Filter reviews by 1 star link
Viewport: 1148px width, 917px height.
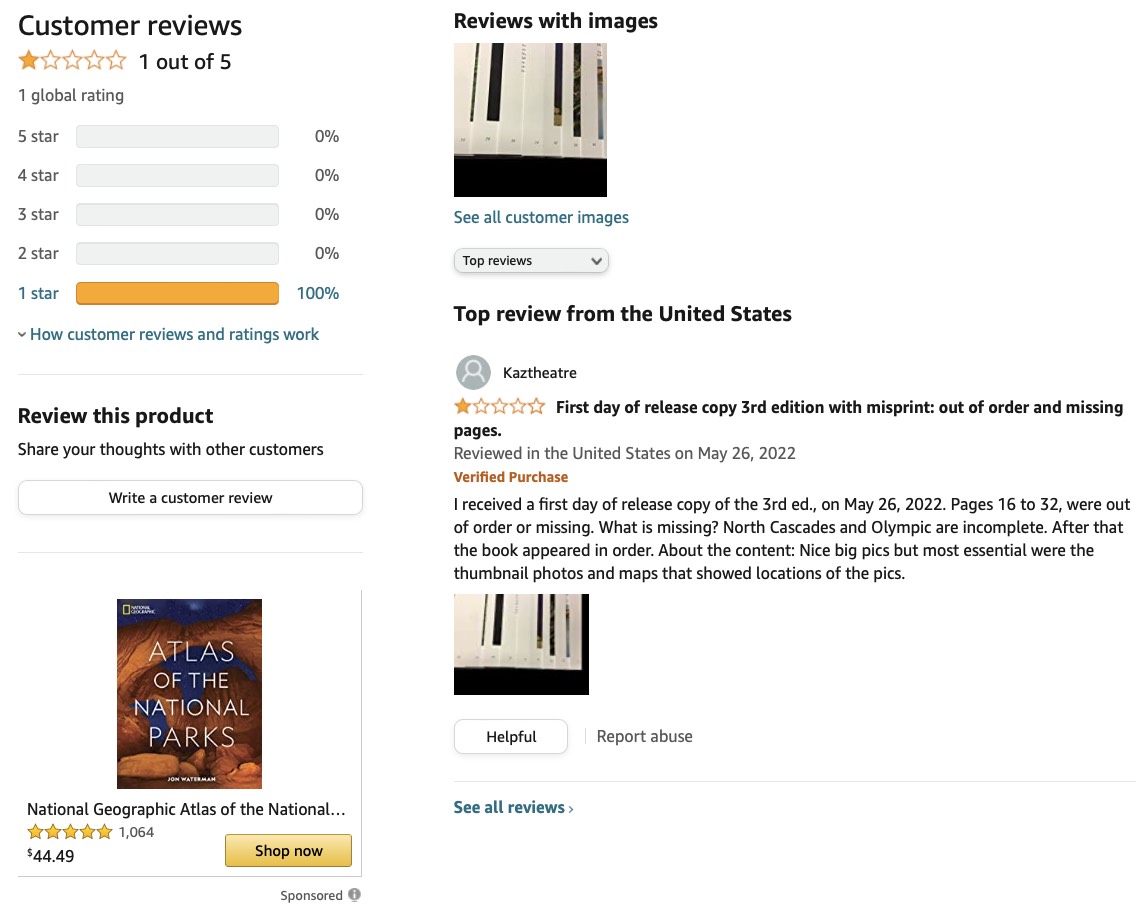pos(38,294)
